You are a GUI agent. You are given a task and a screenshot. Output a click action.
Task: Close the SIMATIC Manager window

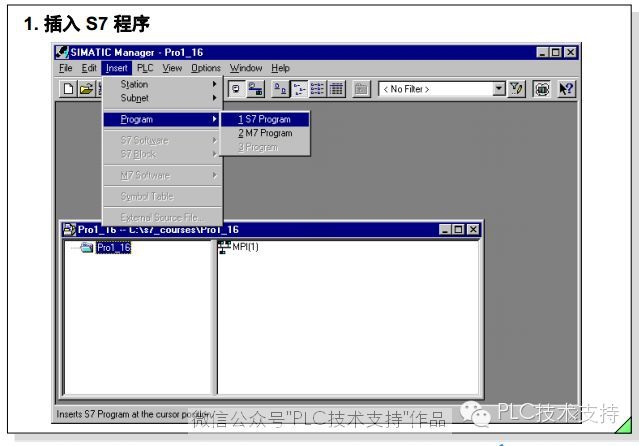(570, 52)
